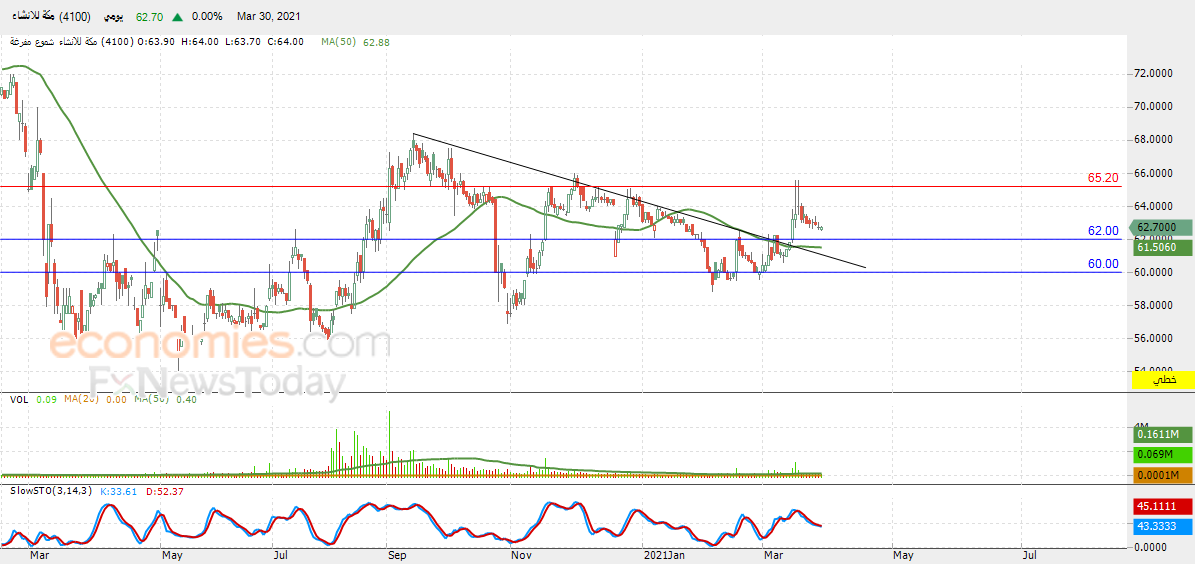Click the 62.7000 current price tag
Viewport: 1195px width, 564px height.
click(1161, 227)
